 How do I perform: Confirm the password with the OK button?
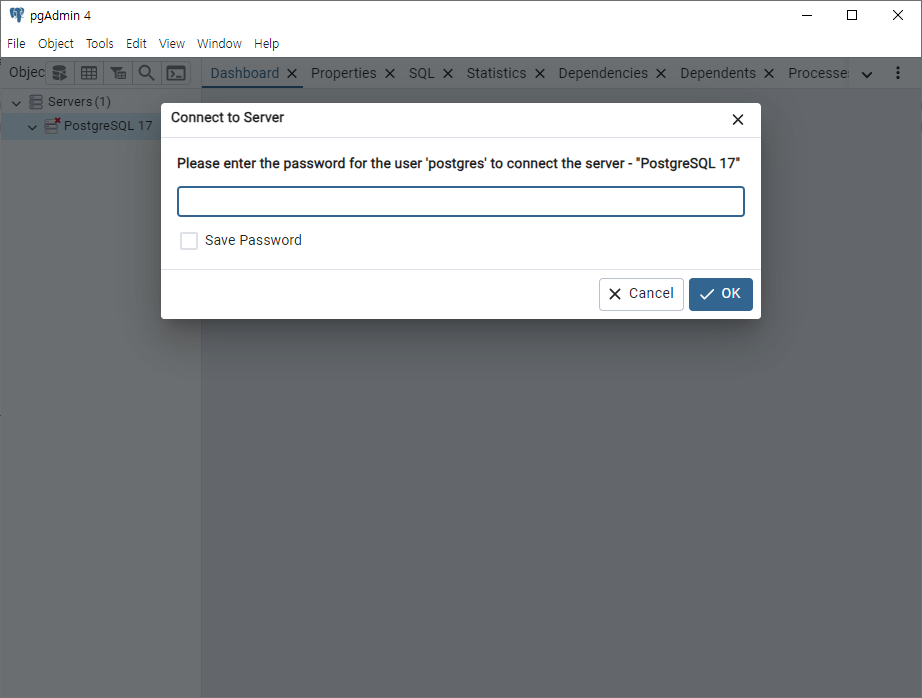point(720,294)
